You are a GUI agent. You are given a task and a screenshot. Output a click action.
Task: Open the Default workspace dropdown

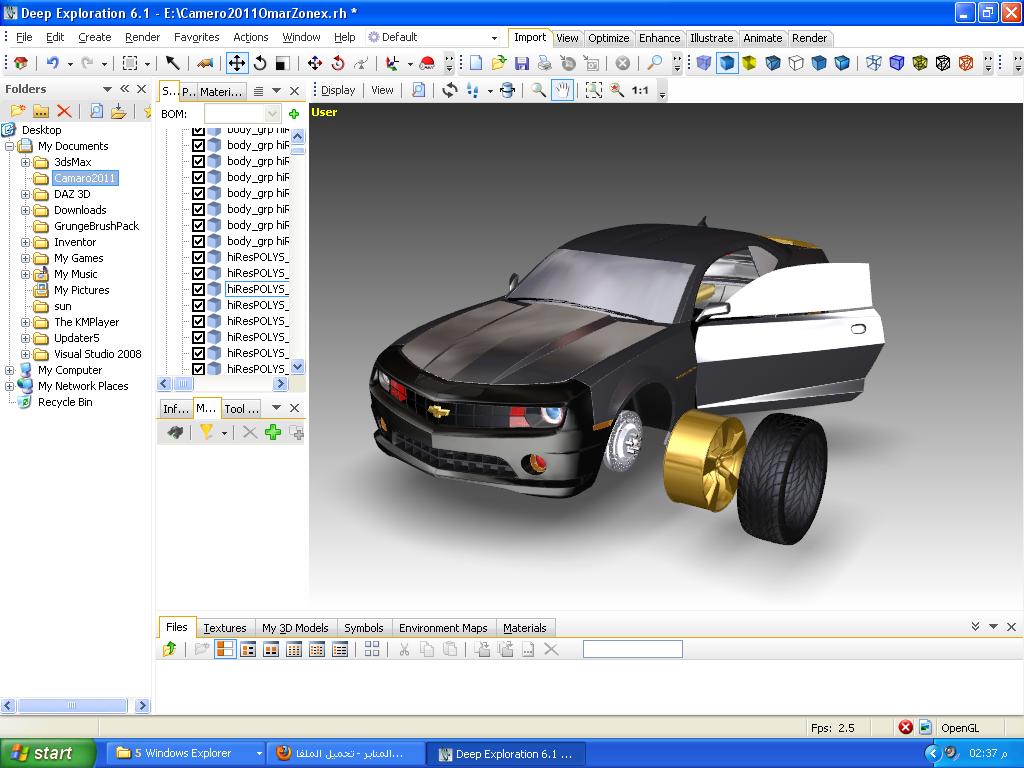coord(494,38)
